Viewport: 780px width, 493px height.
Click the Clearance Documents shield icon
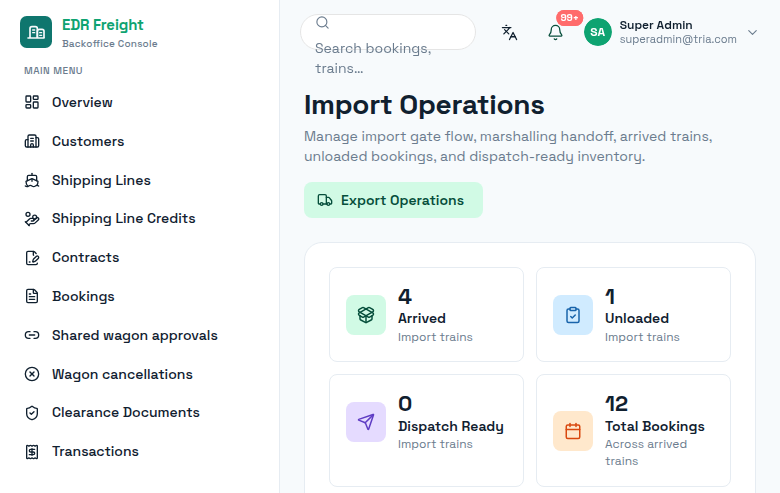pos(32,413)
